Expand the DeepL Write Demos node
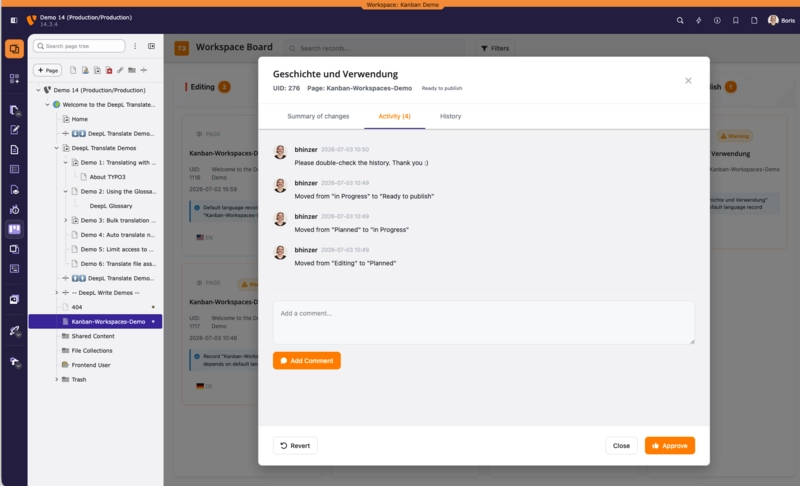Viewport: 800px width, 486px height. pos(57,293)
